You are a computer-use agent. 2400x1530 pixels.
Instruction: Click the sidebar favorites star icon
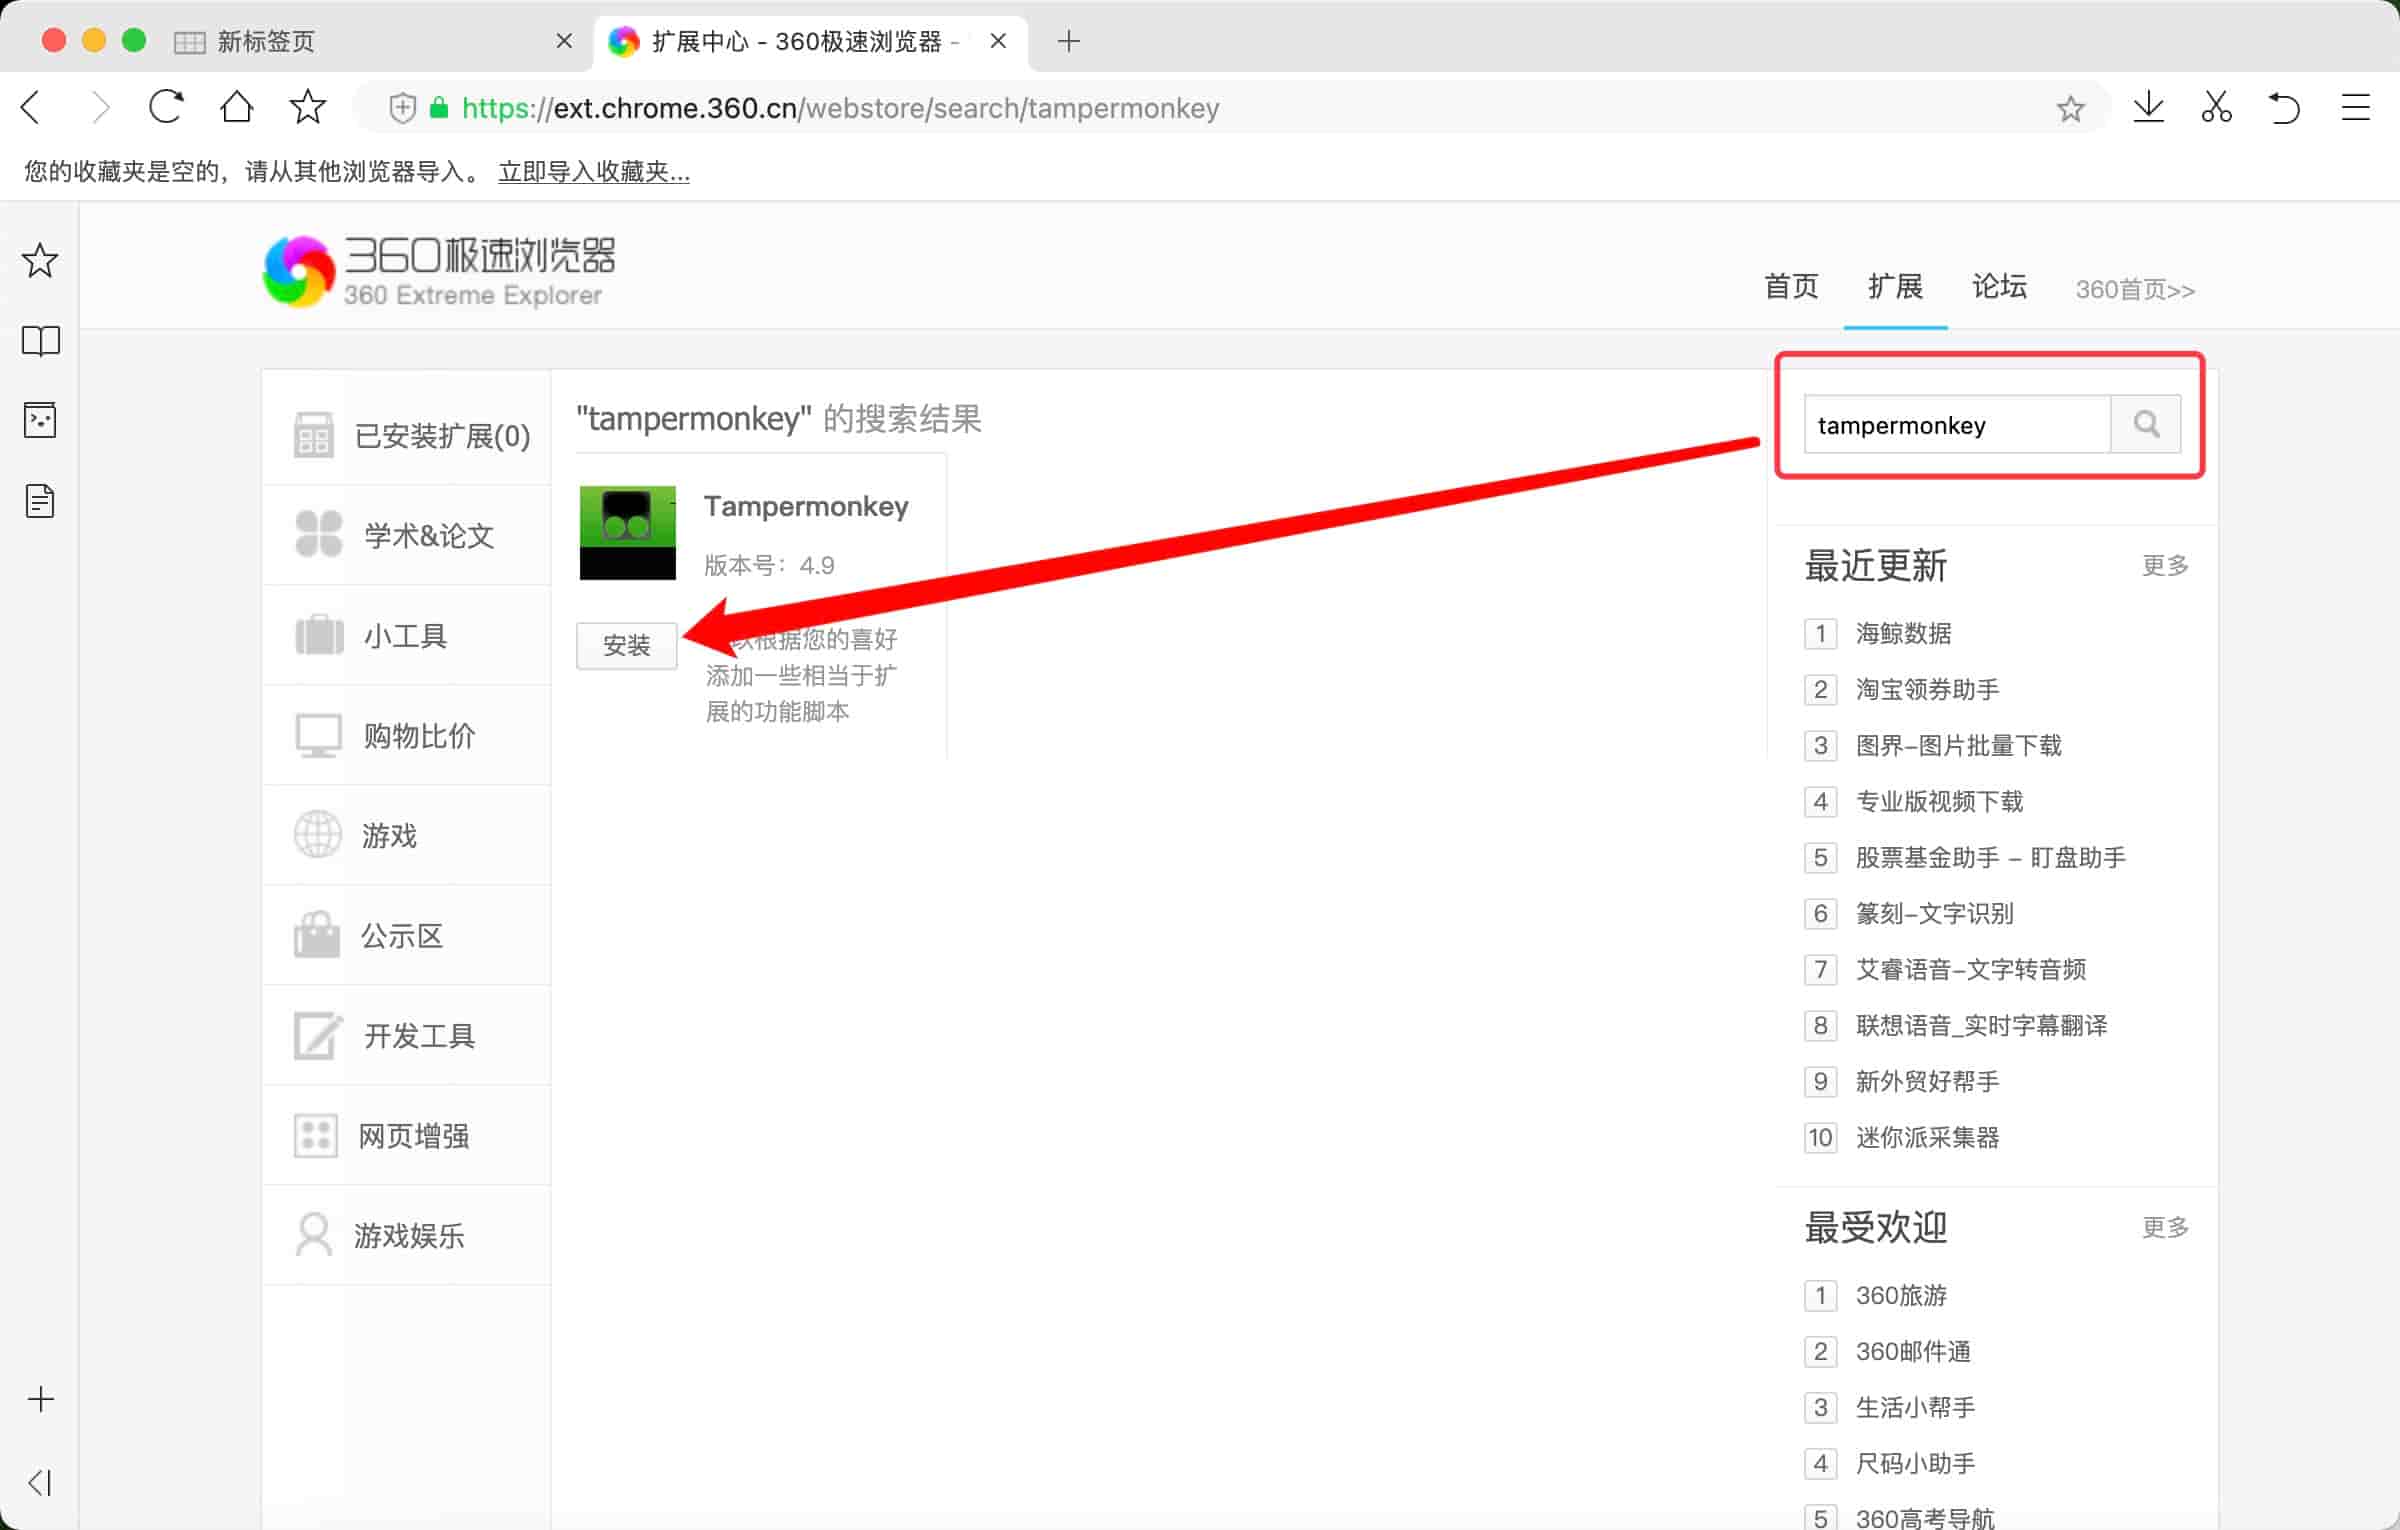[x=40, y=260]
